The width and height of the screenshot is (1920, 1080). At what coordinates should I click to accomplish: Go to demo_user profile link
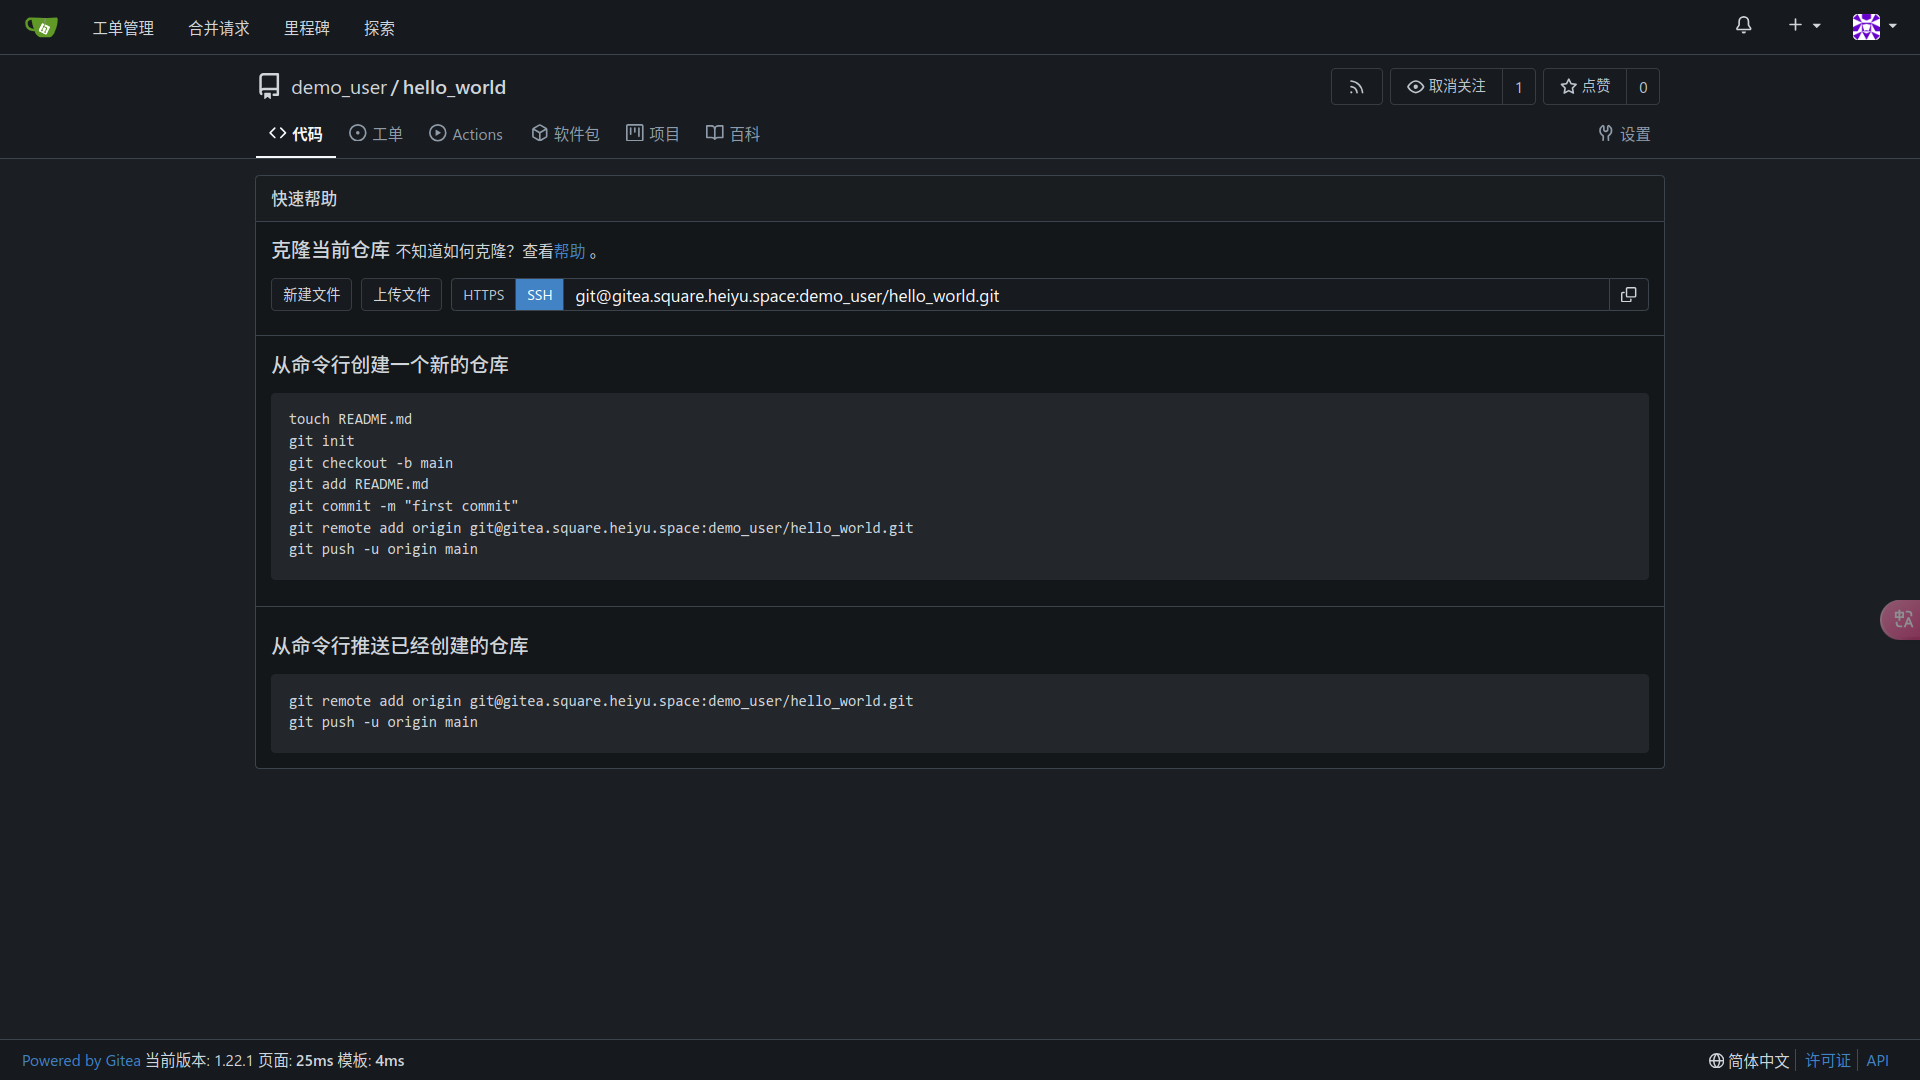pos(338,87)
